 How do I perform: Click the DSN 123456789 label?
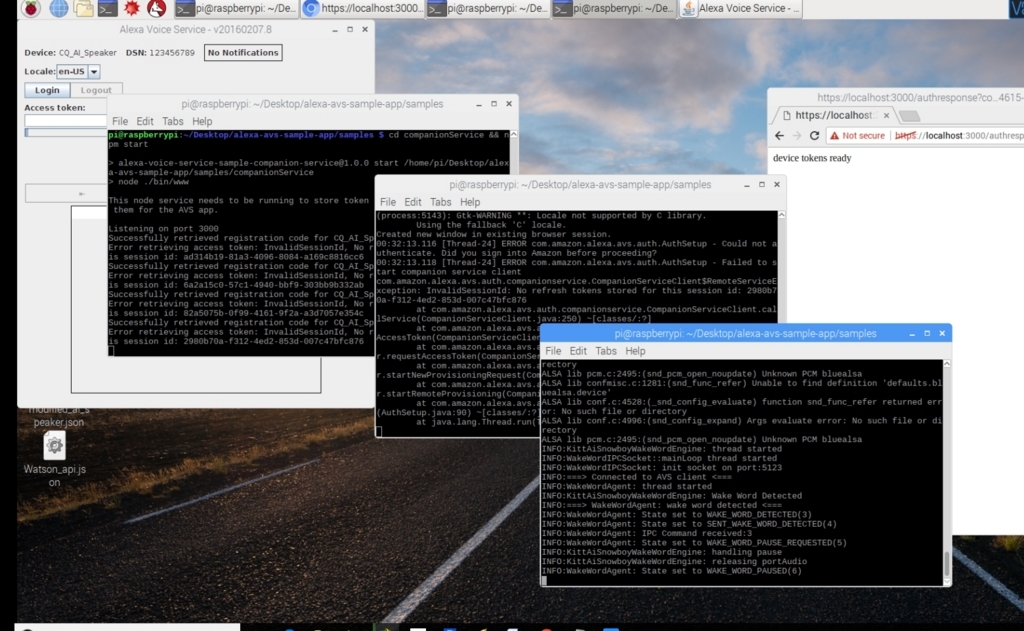click(160, 53)
